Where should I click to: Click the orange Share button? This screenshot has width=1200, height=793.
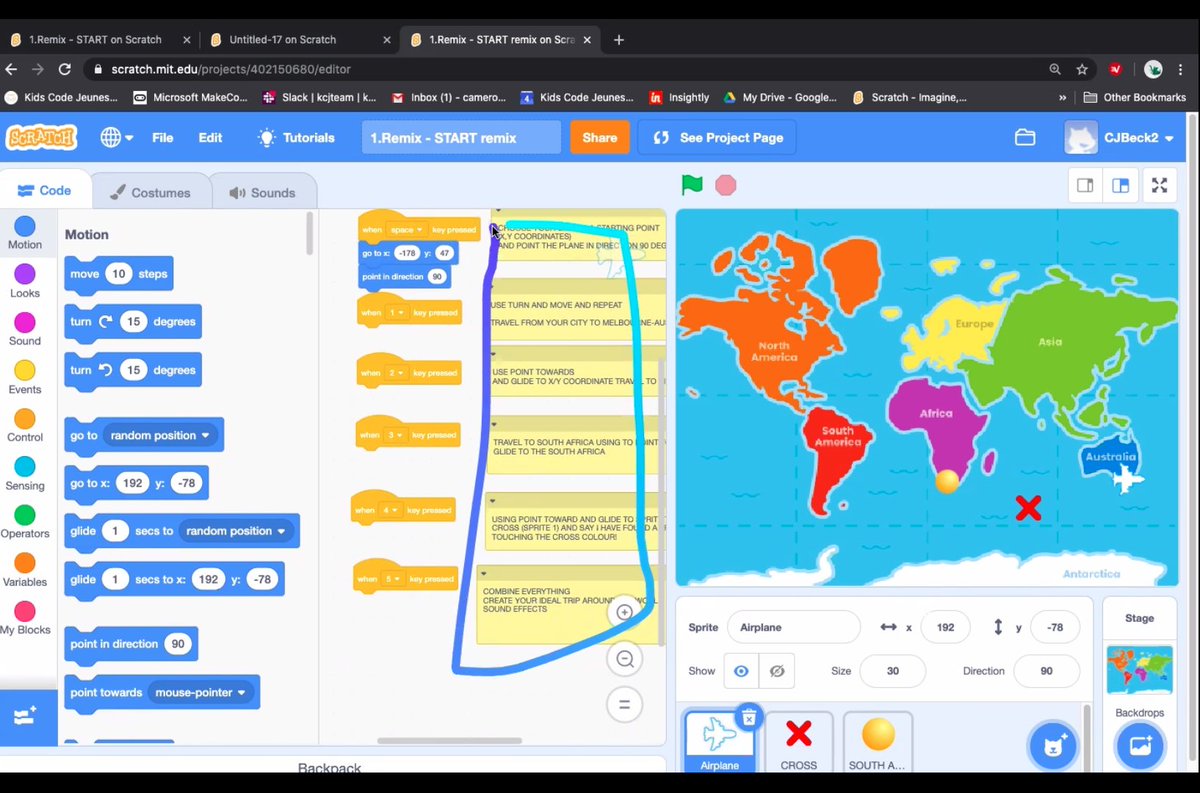pyautogui.click(x=599, y=137)
